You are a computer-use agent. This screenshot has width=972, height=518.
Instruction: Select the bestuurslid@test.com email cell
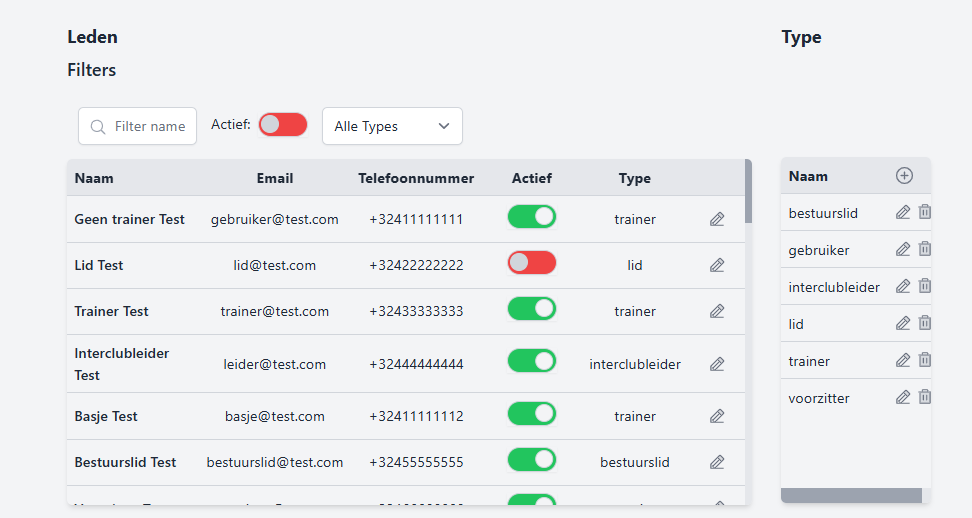pos(275,462)
